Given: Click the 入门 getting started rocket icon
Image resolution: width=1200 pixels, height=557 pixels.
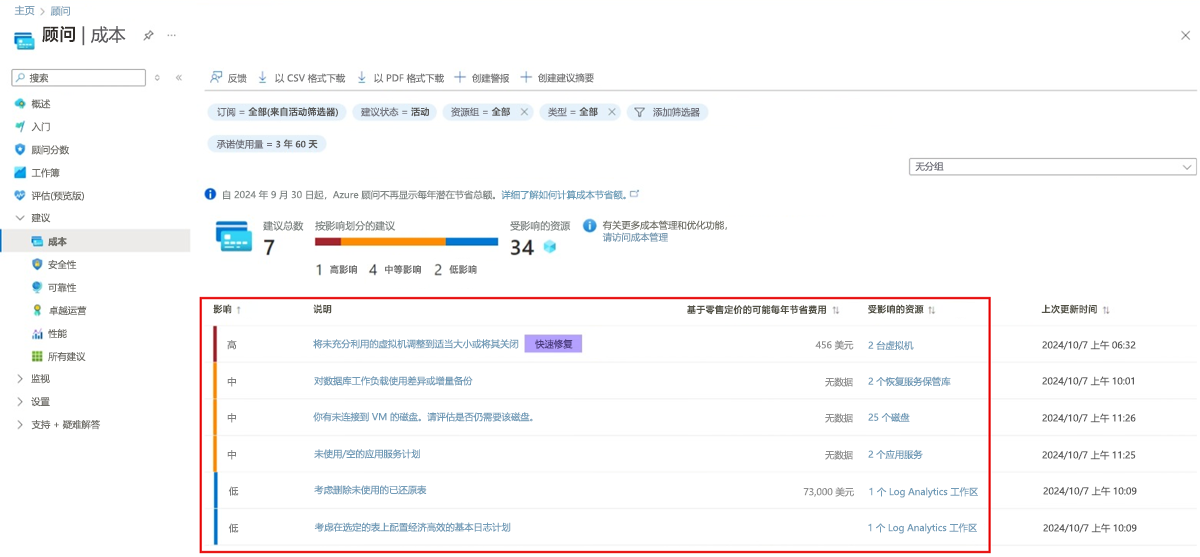Looking at the screenshot, I should [20, 127].
